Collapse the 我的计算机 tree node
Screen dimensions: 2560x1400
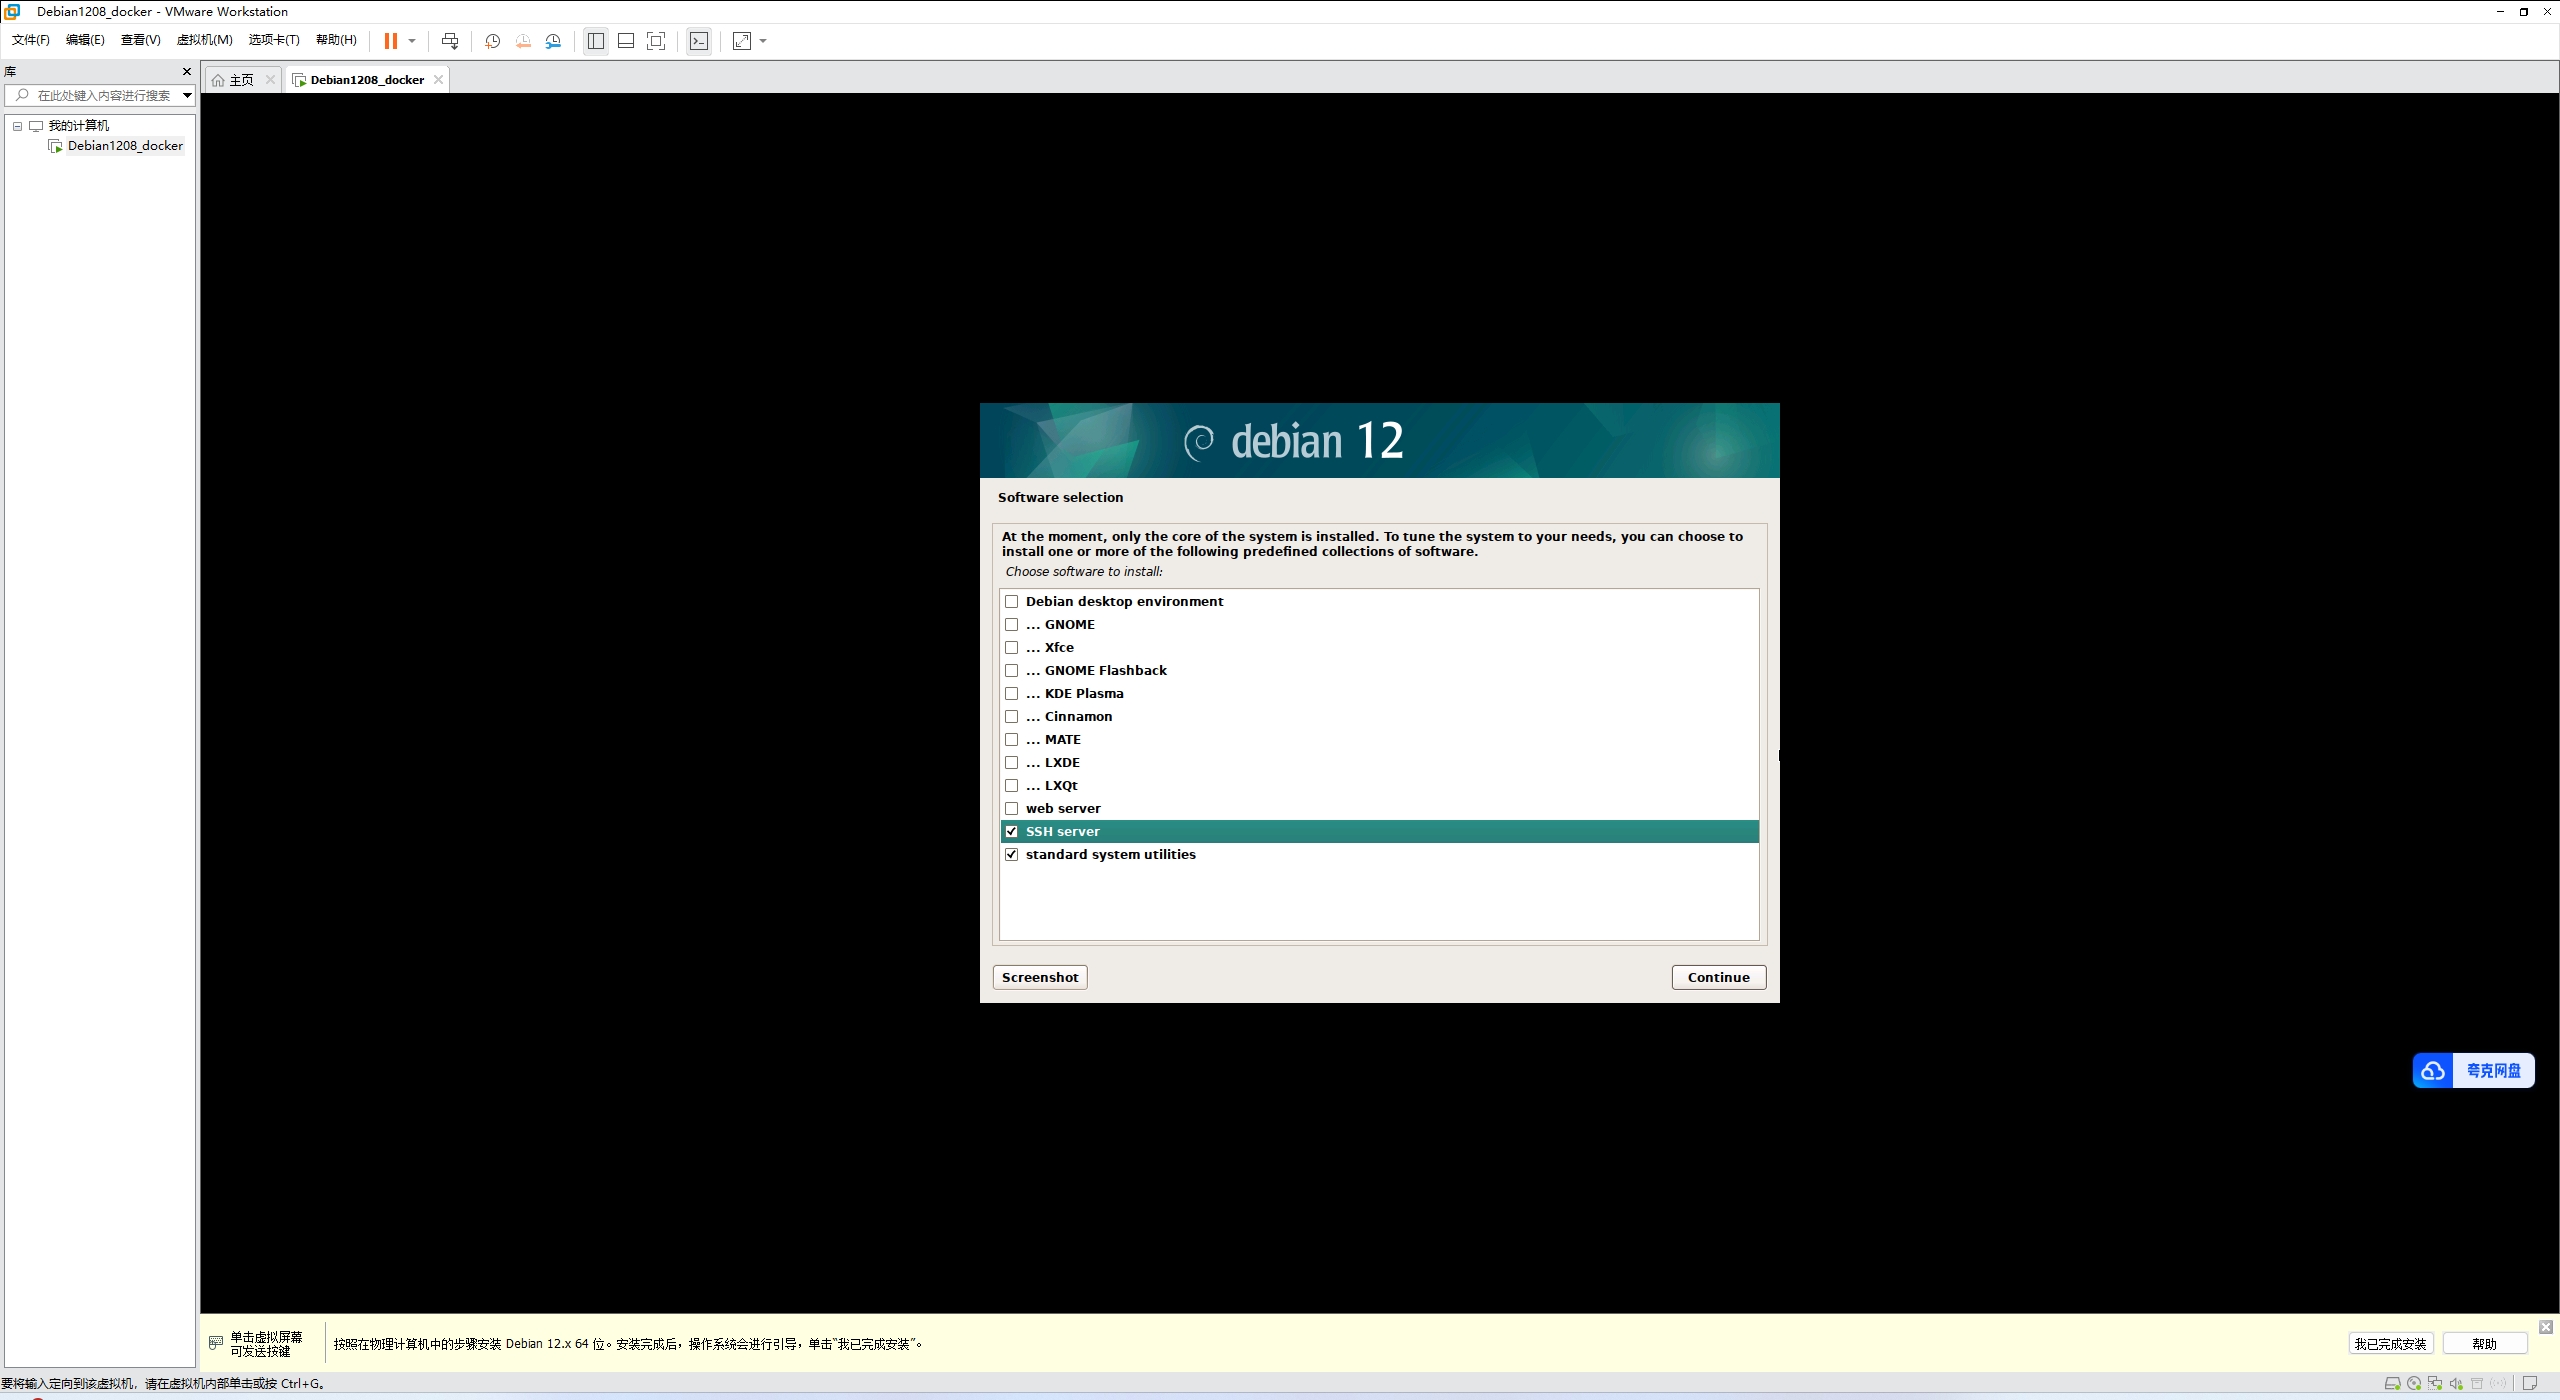(17, 126)
